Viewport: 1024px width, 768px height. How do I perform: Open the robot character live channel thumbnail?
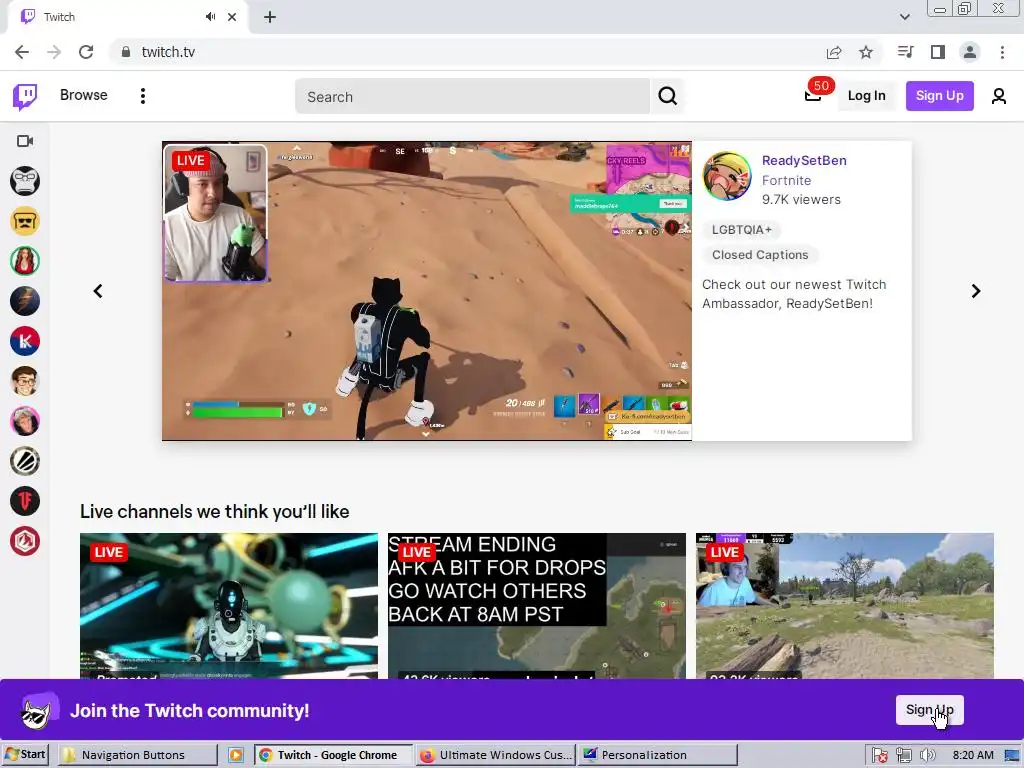coord(229,605)
